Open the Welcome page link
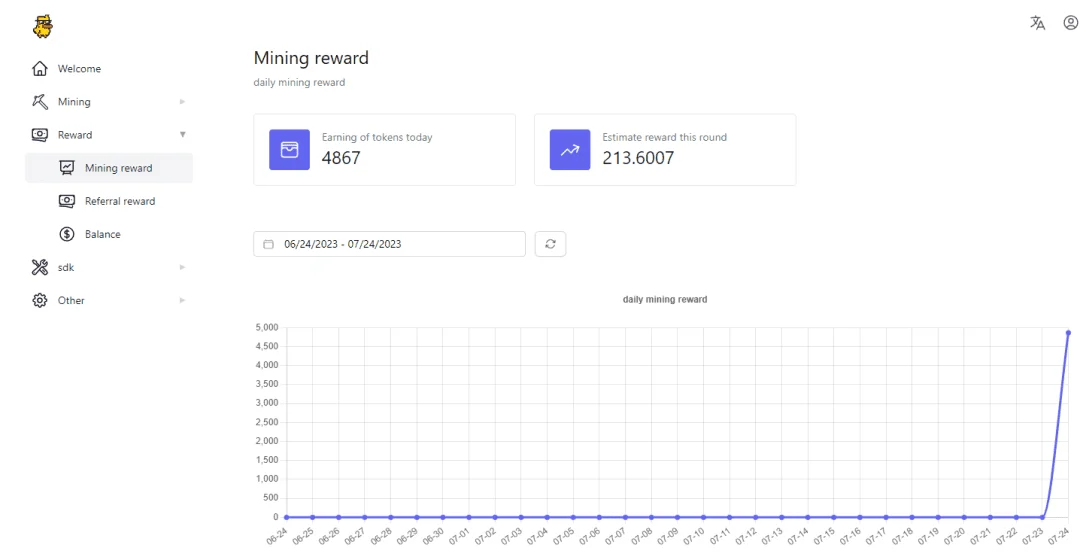This screenshot has width=1080, height=560. point(79,68)
